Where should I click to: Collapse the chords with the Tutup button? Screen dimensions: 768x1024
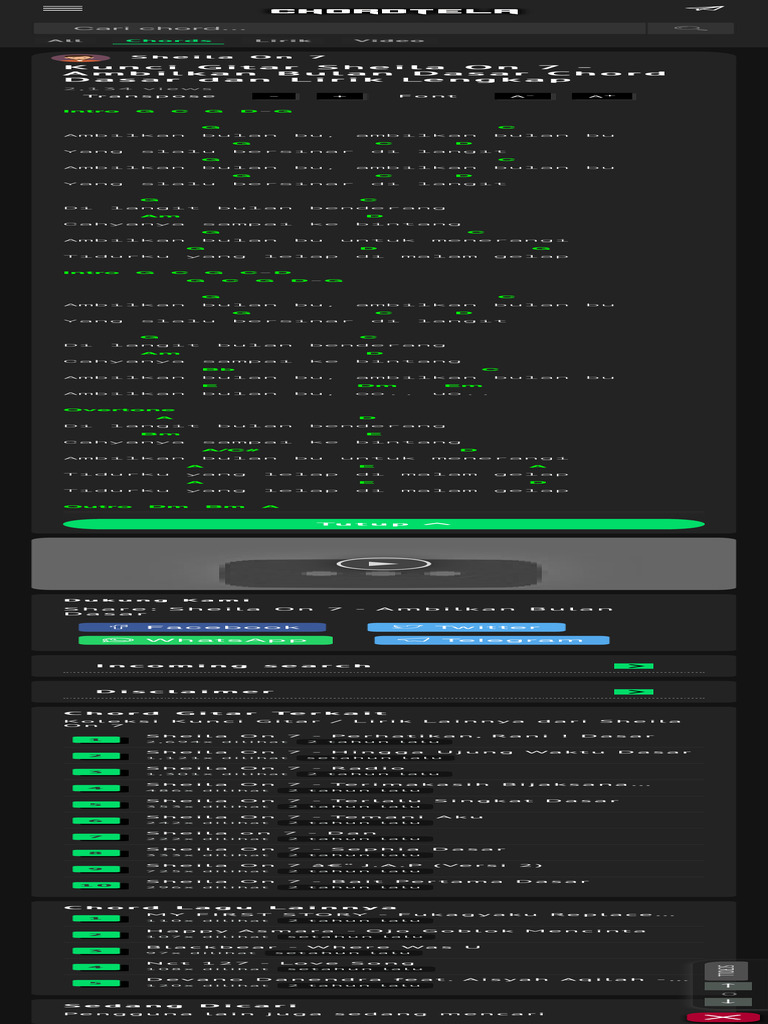pos(383,523)
